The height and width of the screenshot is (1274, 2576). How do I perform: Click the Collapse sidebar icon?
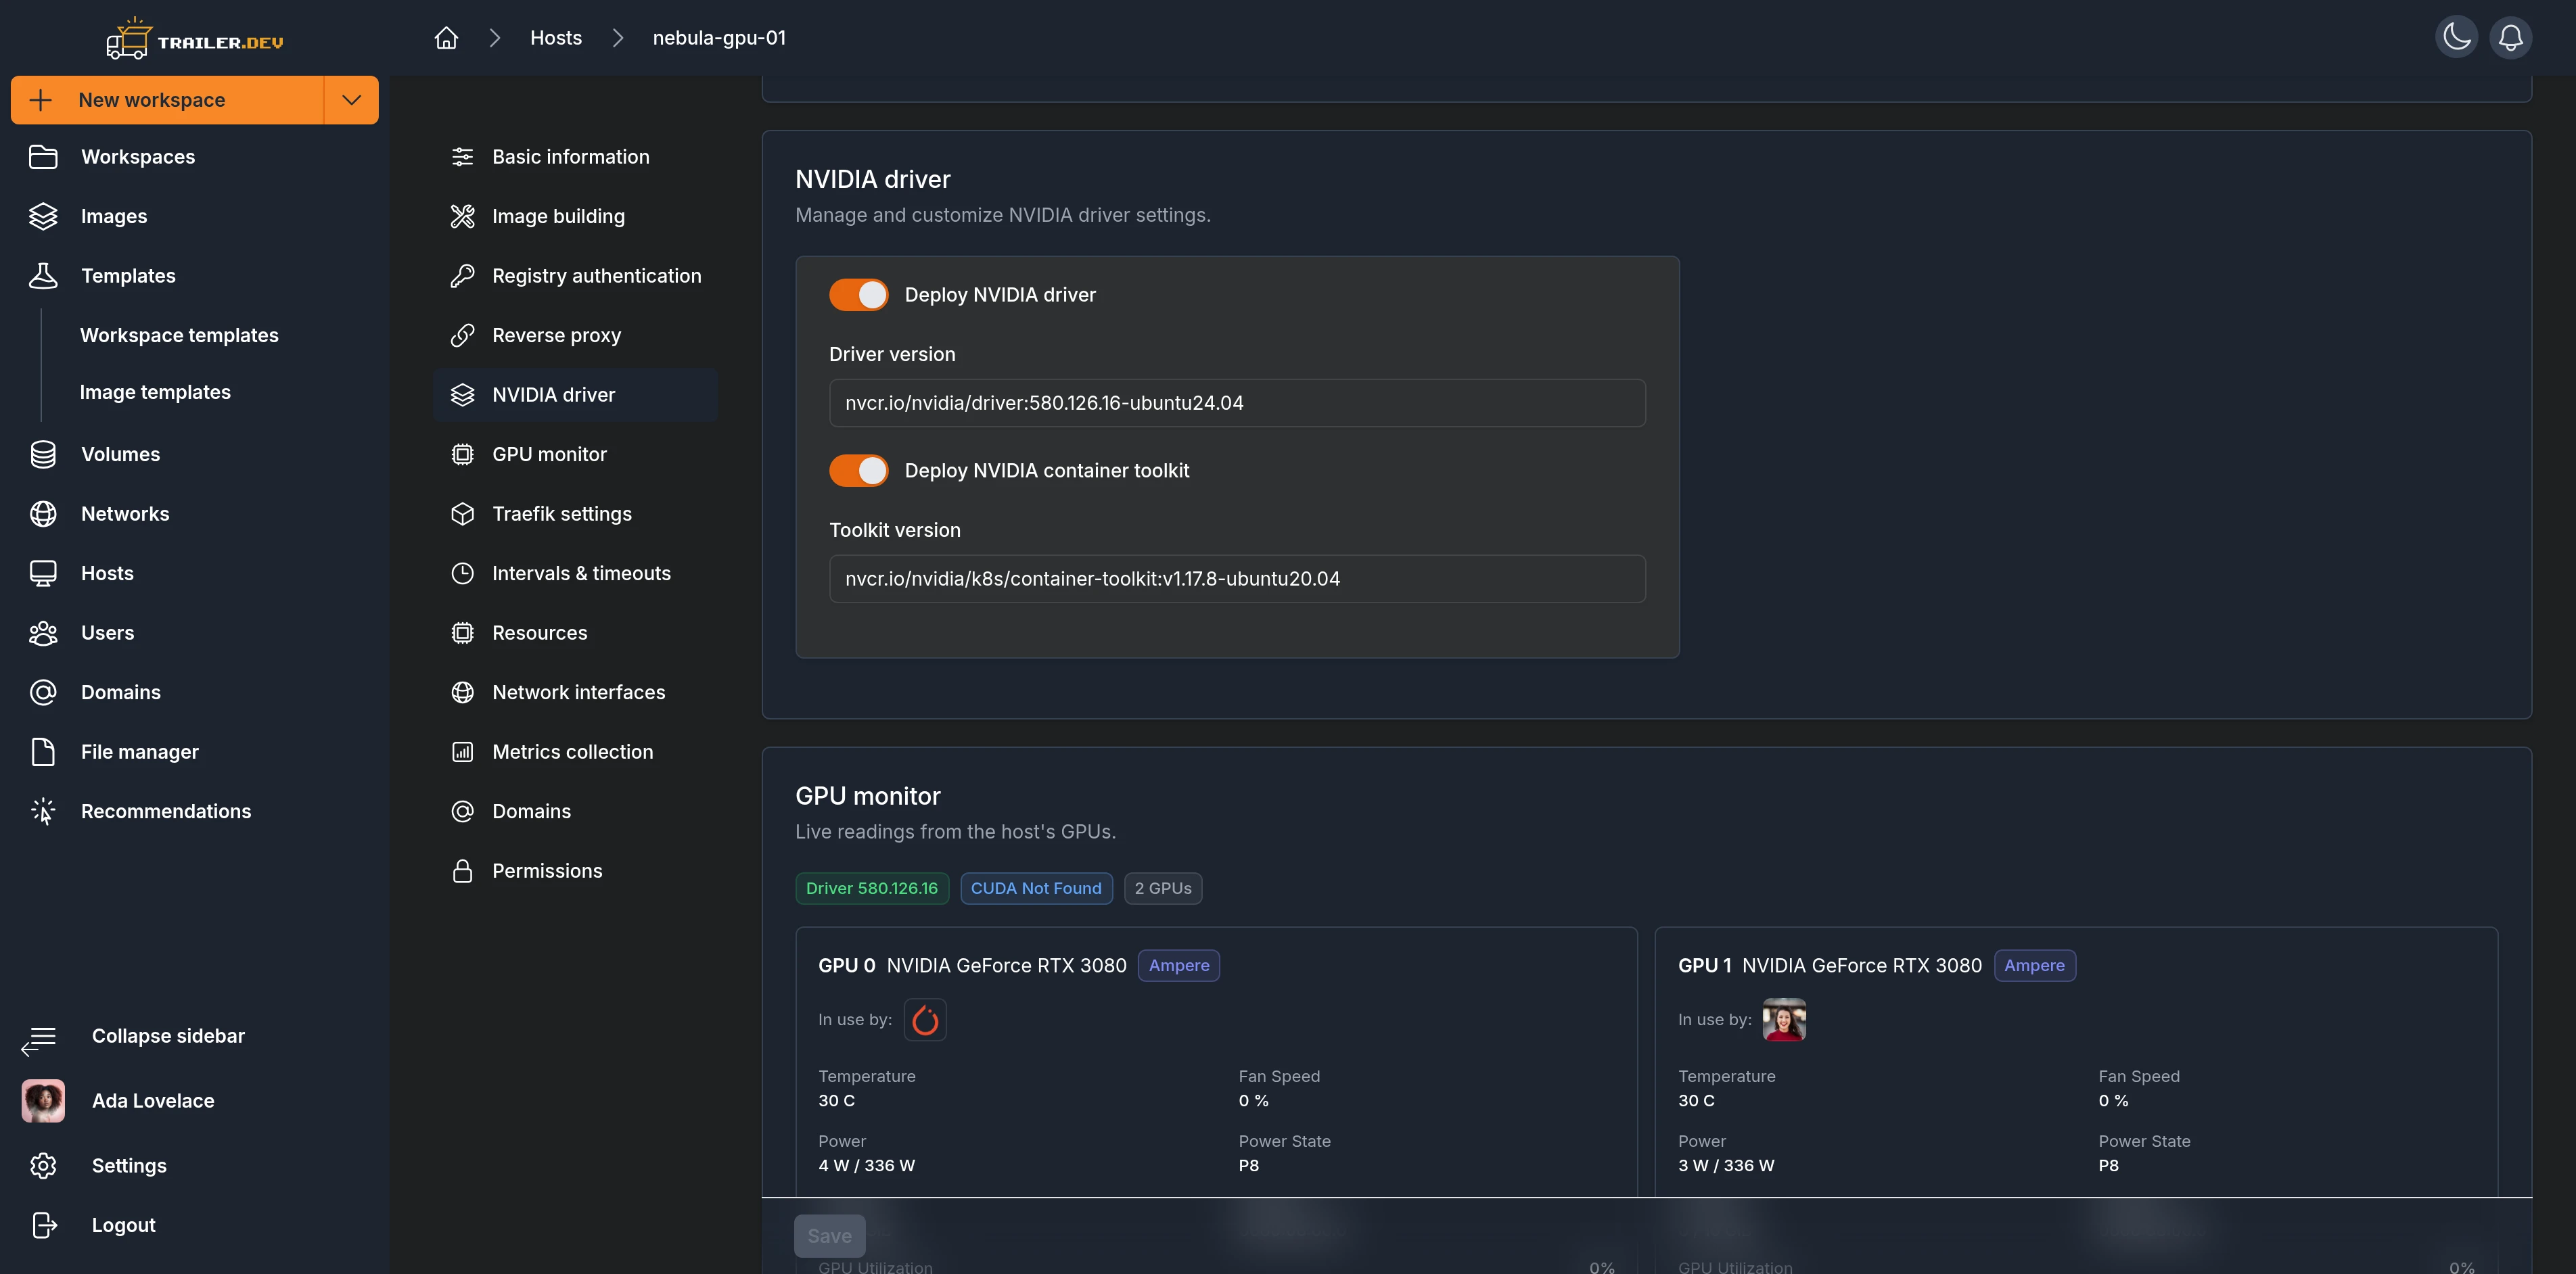[39, 1040]
